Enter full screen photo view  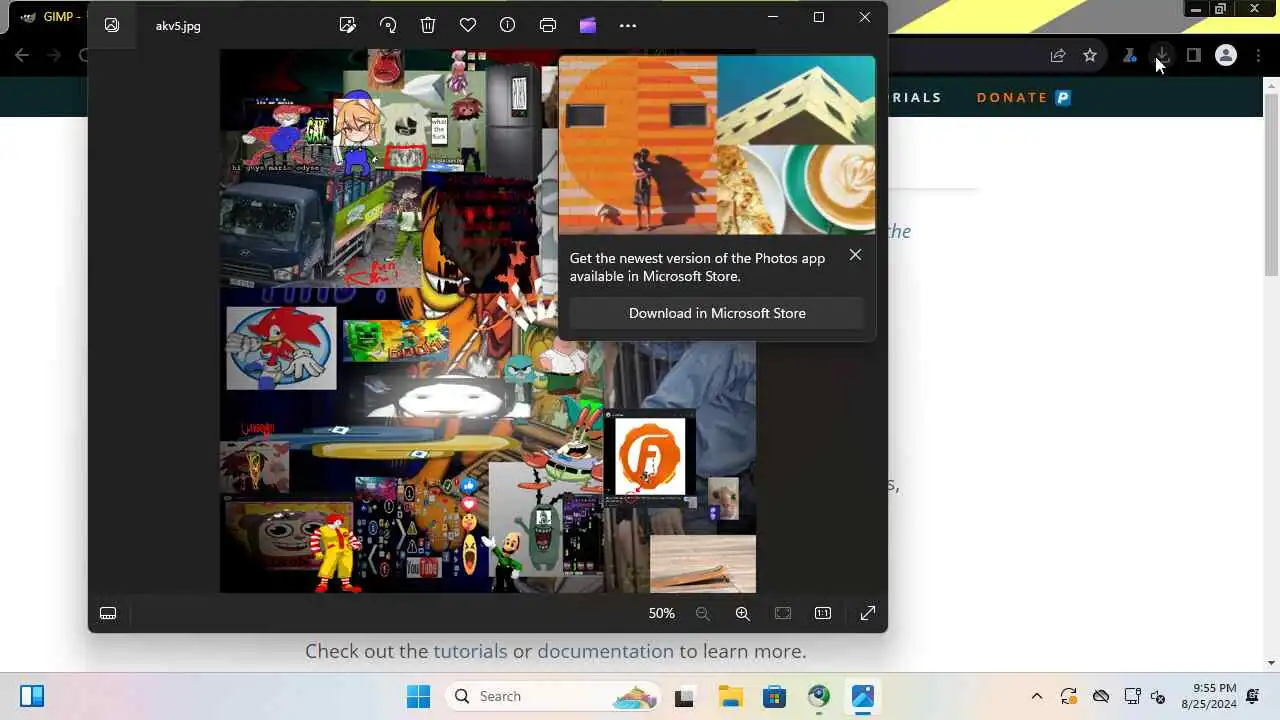(x=868, y=613)
